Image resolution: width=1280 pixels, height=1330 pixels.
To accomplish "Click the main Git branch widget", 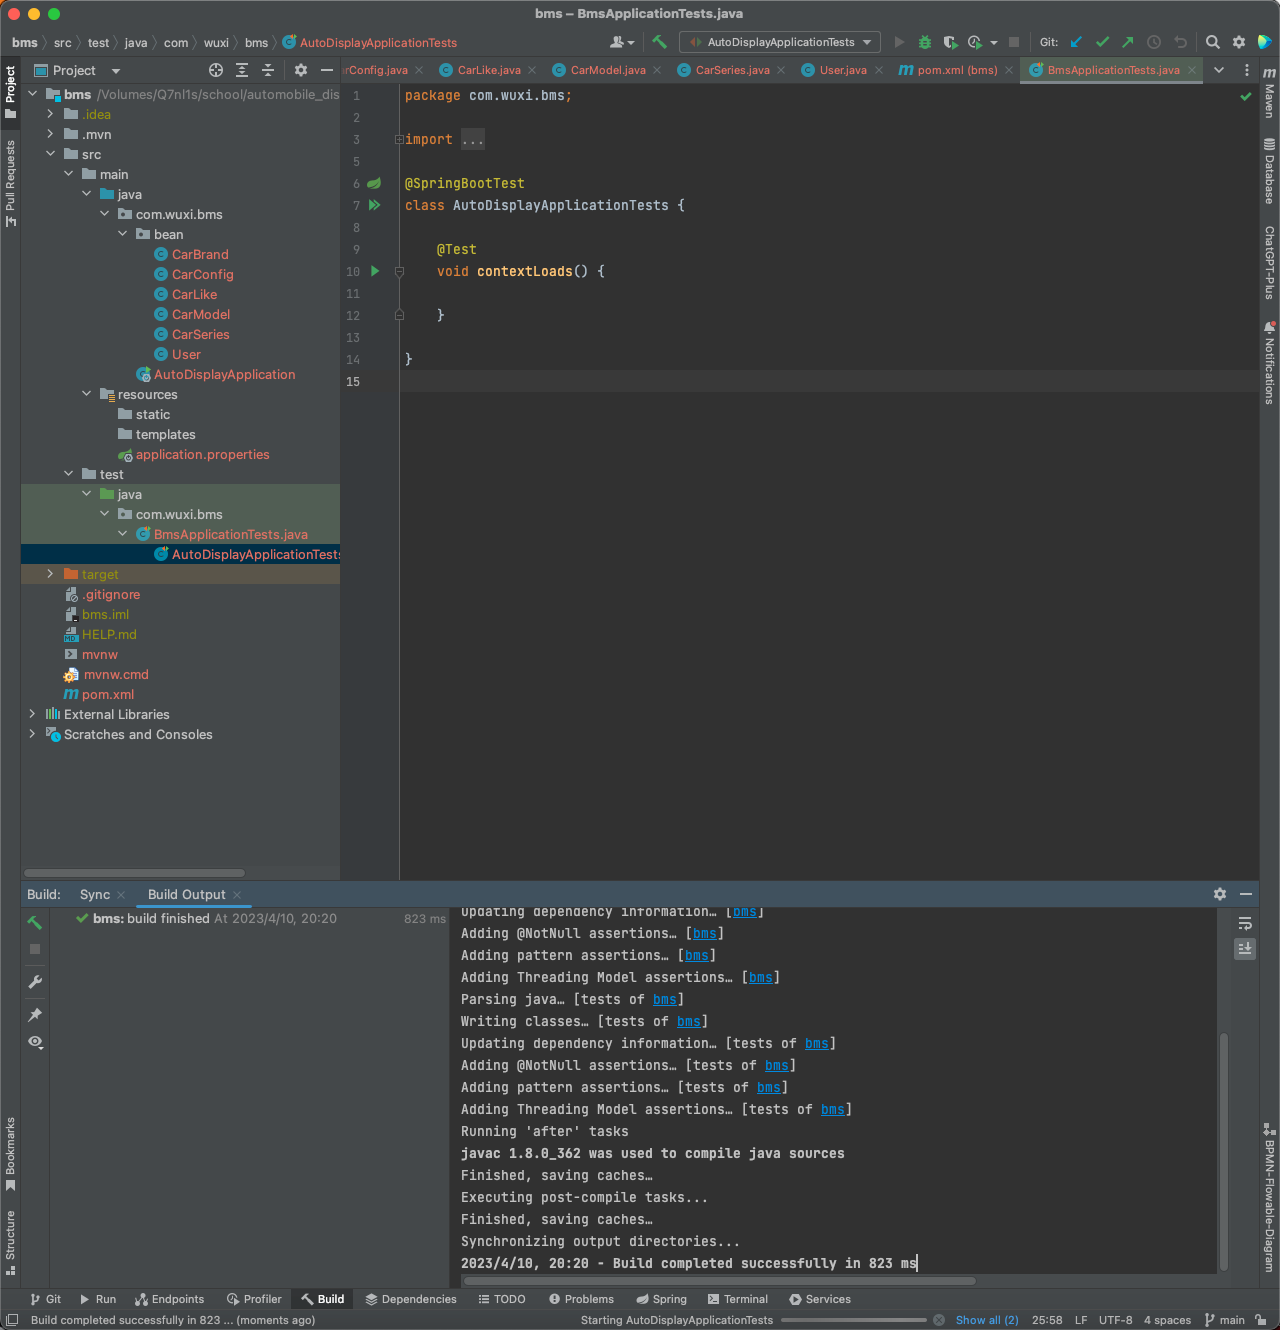I will pyautogui.click(x=1225, y=1320).
